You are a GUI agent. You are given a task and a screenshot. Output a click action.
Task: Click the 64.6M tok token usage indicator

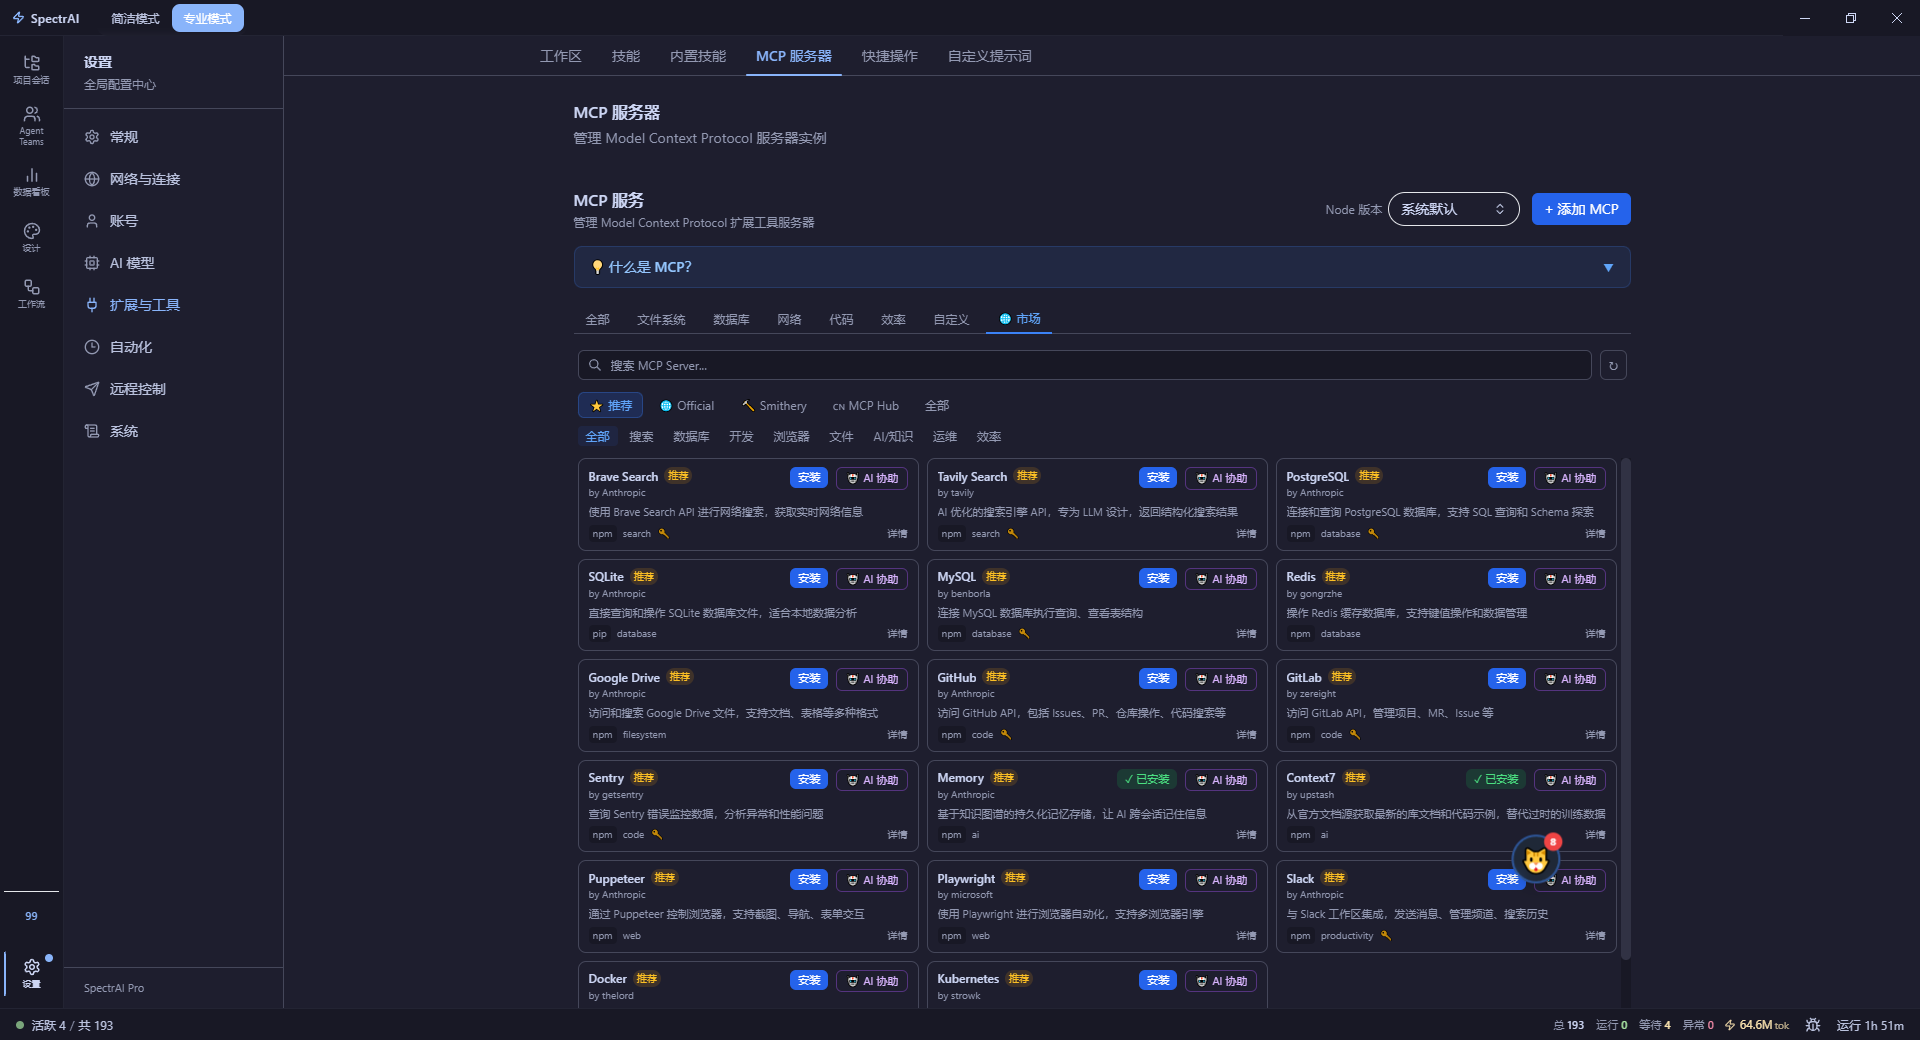click(1757, 1025)
